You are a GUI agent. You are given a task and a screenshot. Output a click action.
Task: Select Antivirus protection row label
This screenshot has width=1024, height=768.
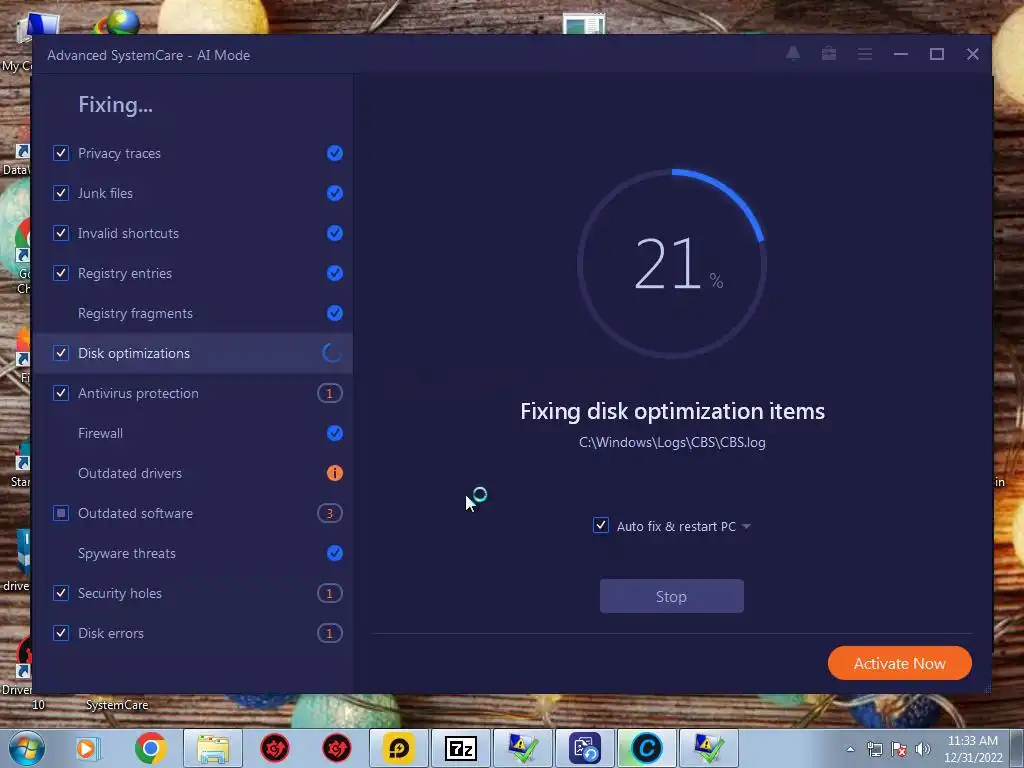tap(138, 393)
